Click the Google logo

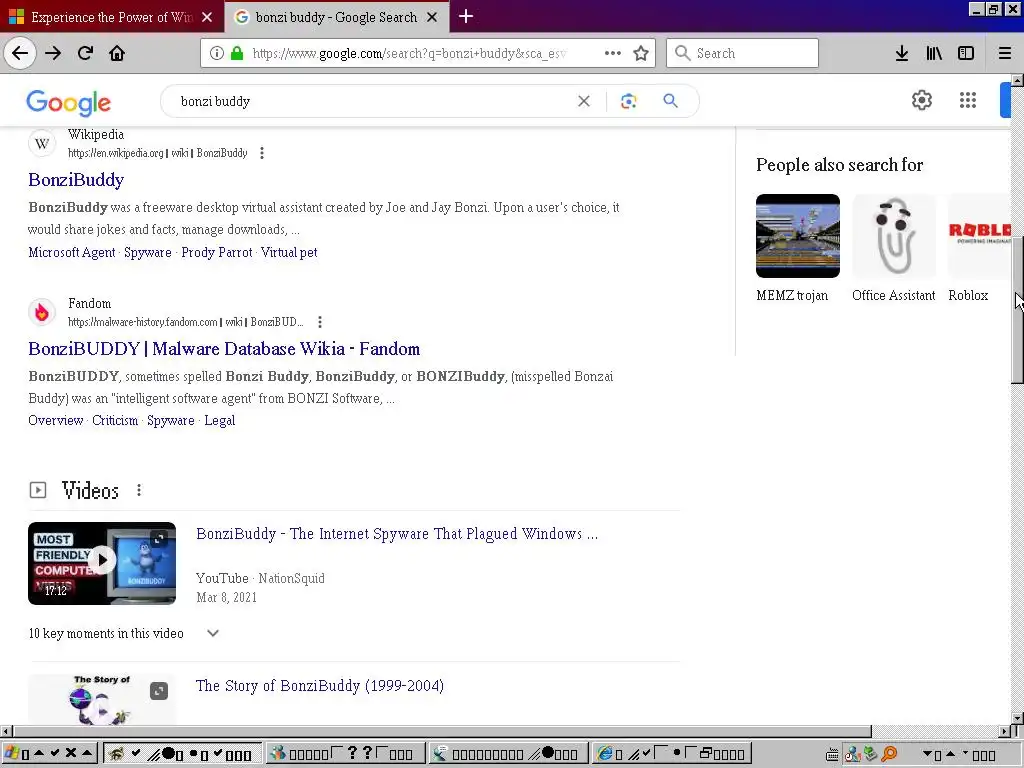pyautogui.click(x=69, y=103)
